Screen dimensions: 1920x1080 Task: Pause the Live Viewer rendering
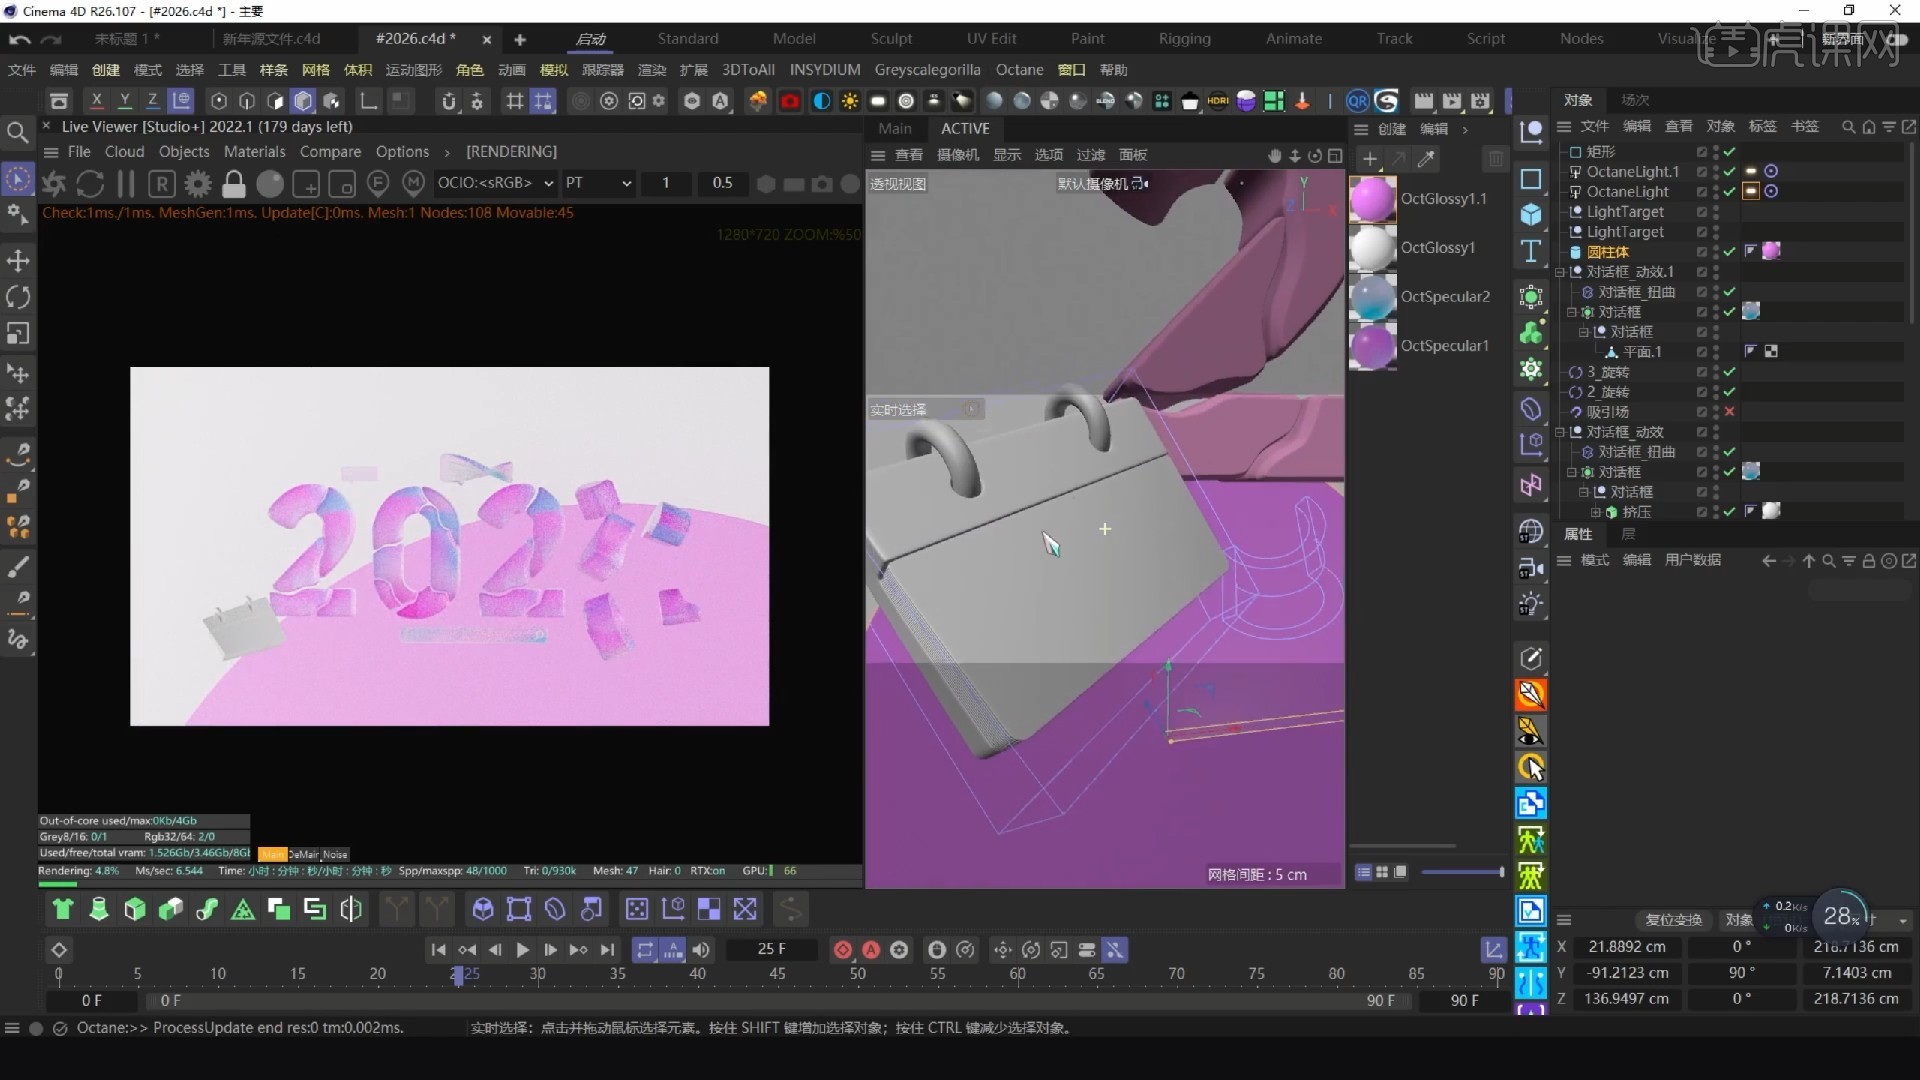(x=126, y=184)
